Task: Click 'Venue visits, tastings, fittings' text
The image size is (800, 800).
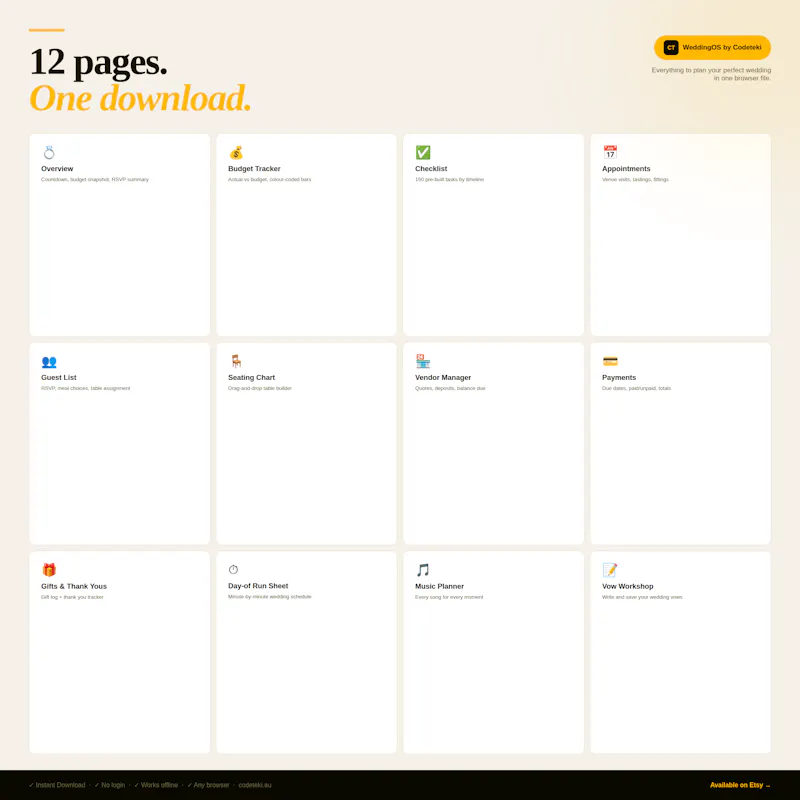Action: (635, 180)
